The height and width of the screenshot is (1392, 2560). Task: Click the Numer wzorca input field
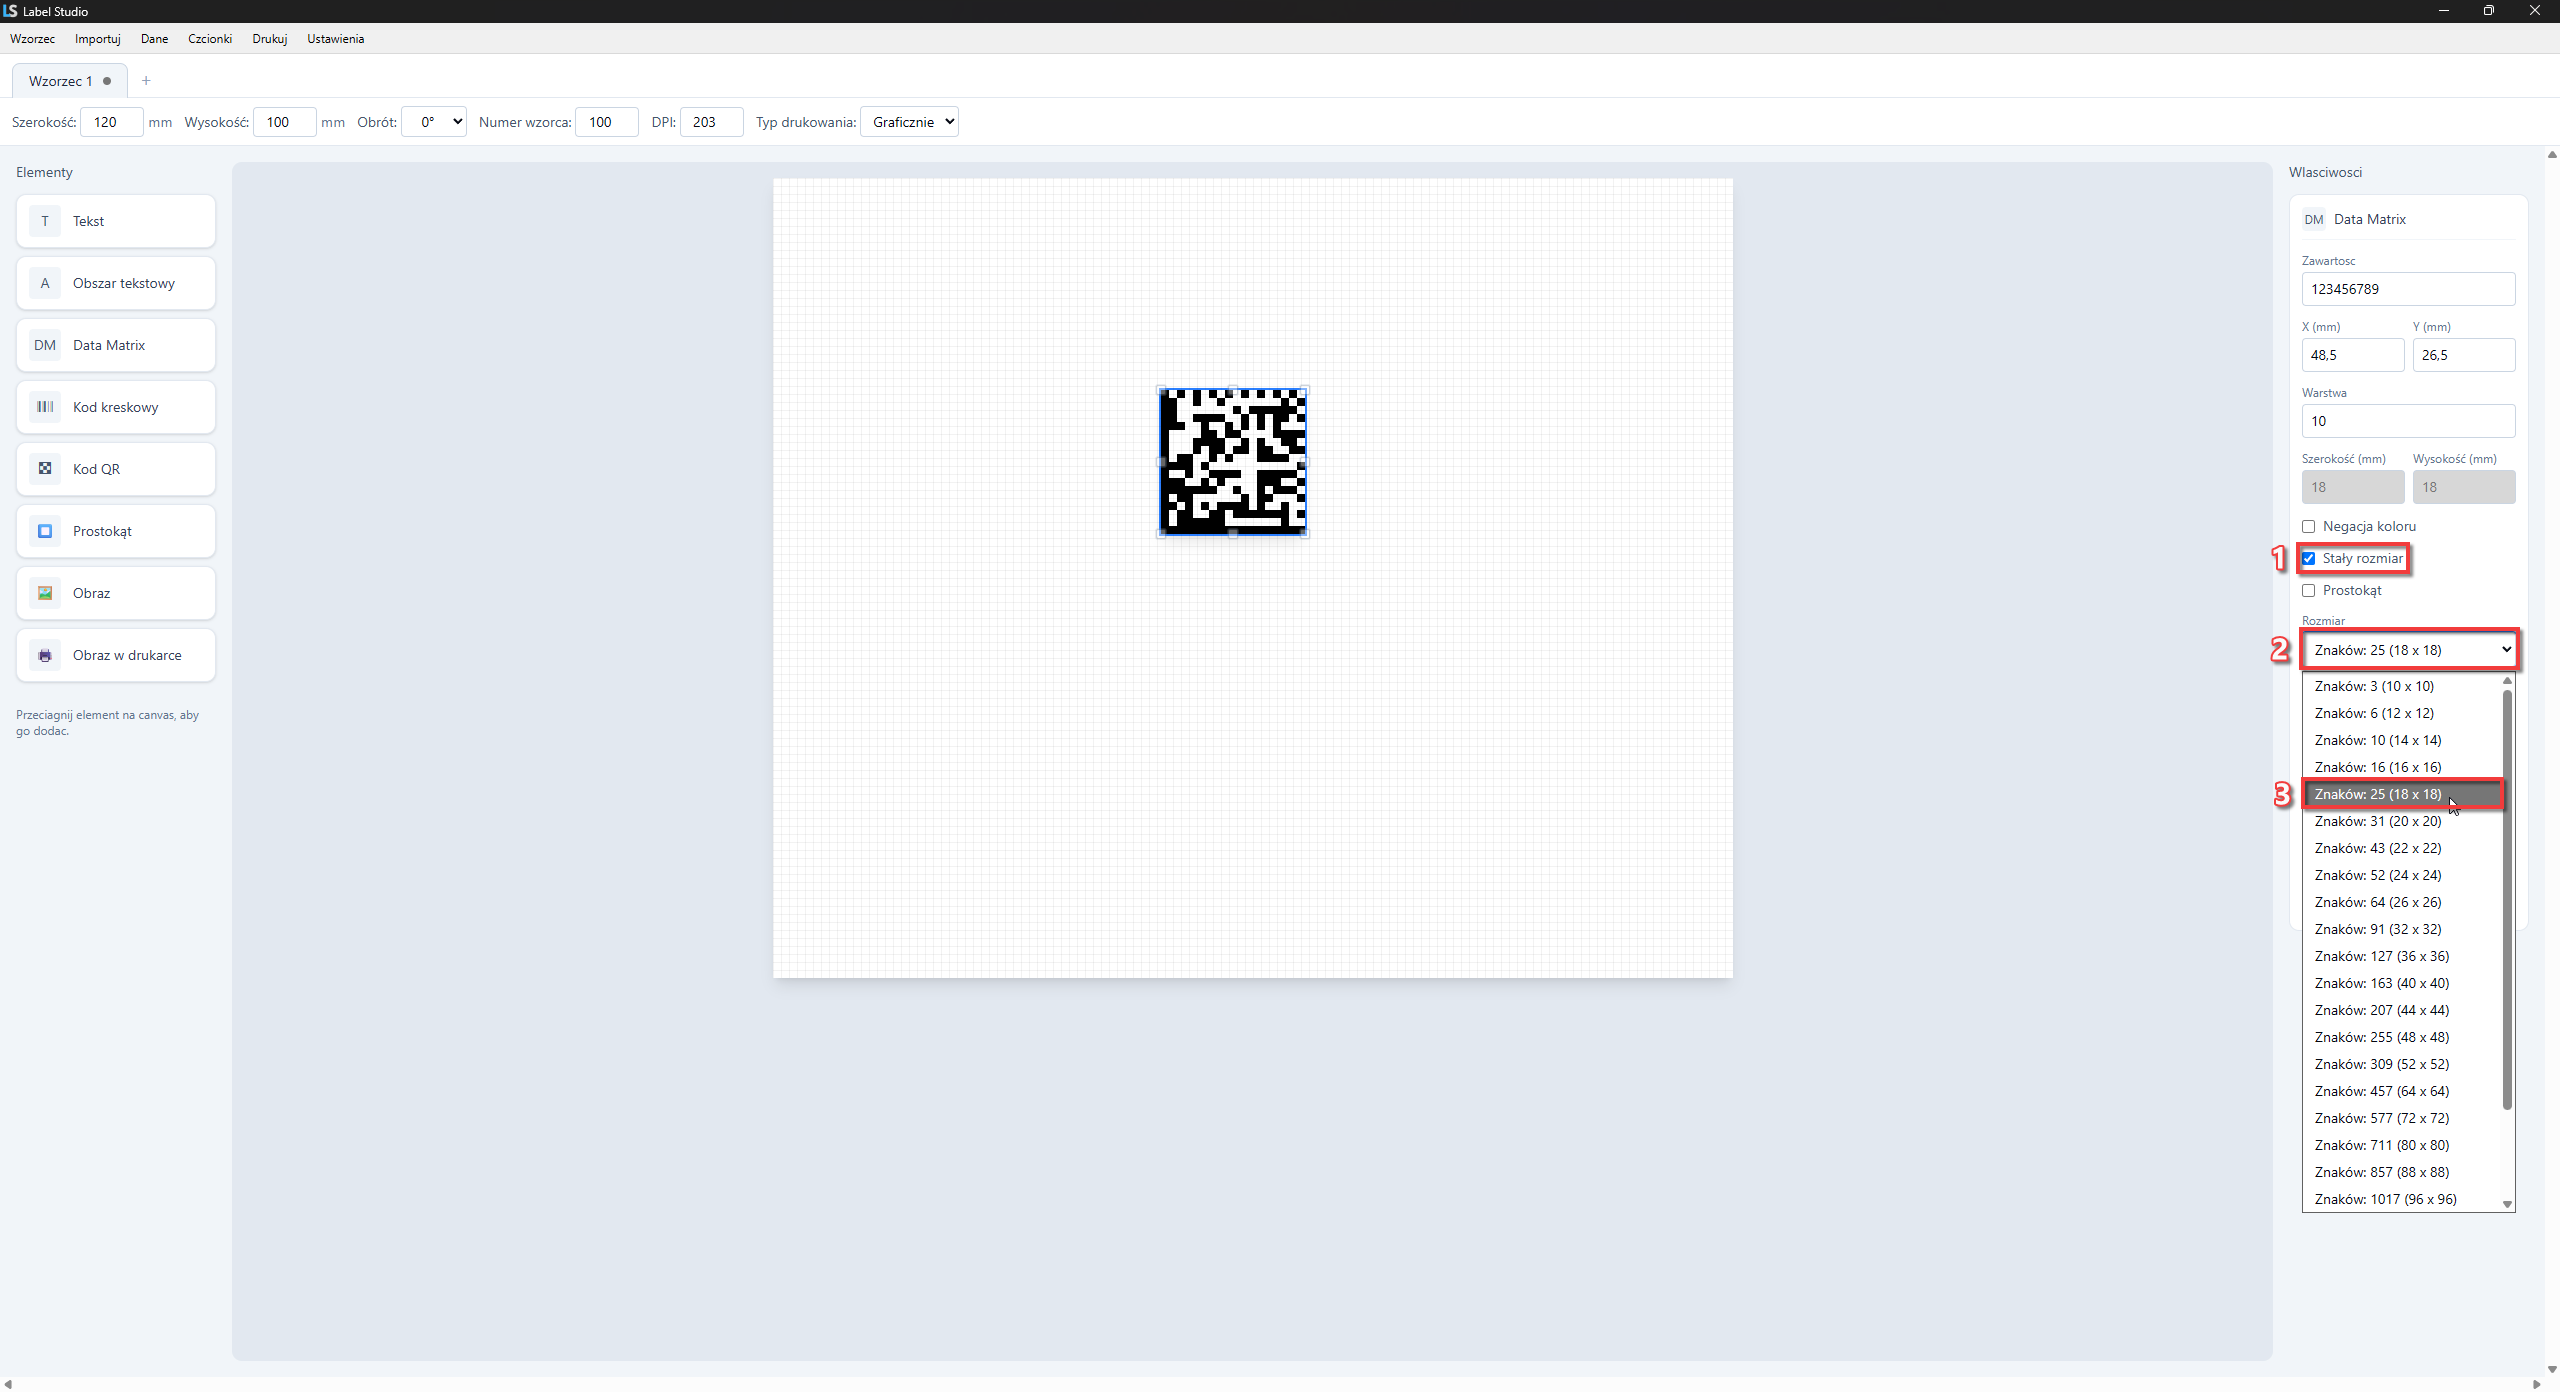click(x=607, y=122)
